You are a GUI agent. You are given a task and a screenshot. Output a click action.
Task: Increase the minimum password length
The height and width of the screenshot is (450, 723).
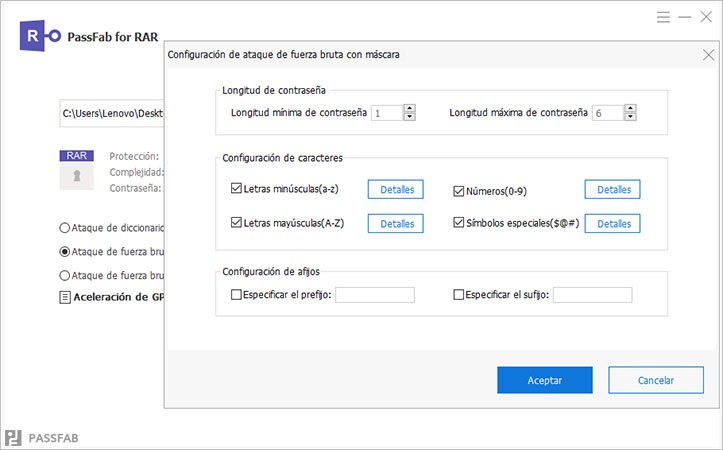(409, 108)
